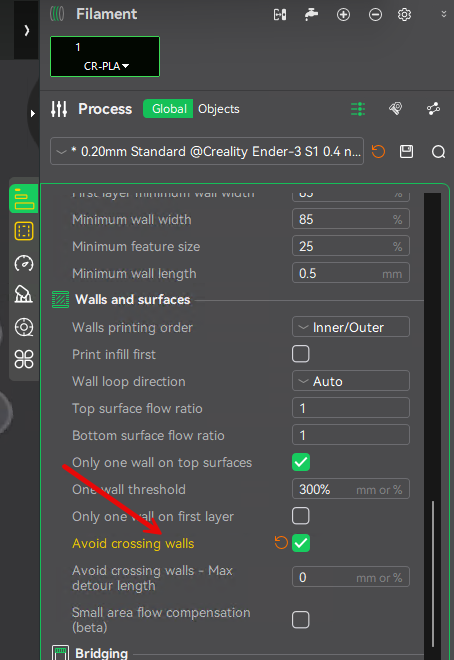Toggle the advanced settings list icon
This screenshot has height=660, width=454.
(x=358, y=109)
